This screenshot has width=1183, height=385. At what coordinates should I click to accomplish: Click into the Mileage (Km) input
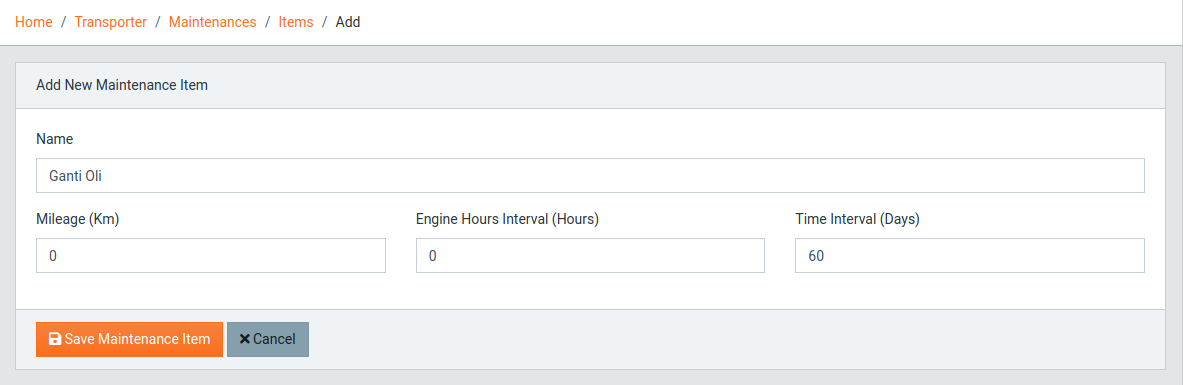(x=210, y=256)
